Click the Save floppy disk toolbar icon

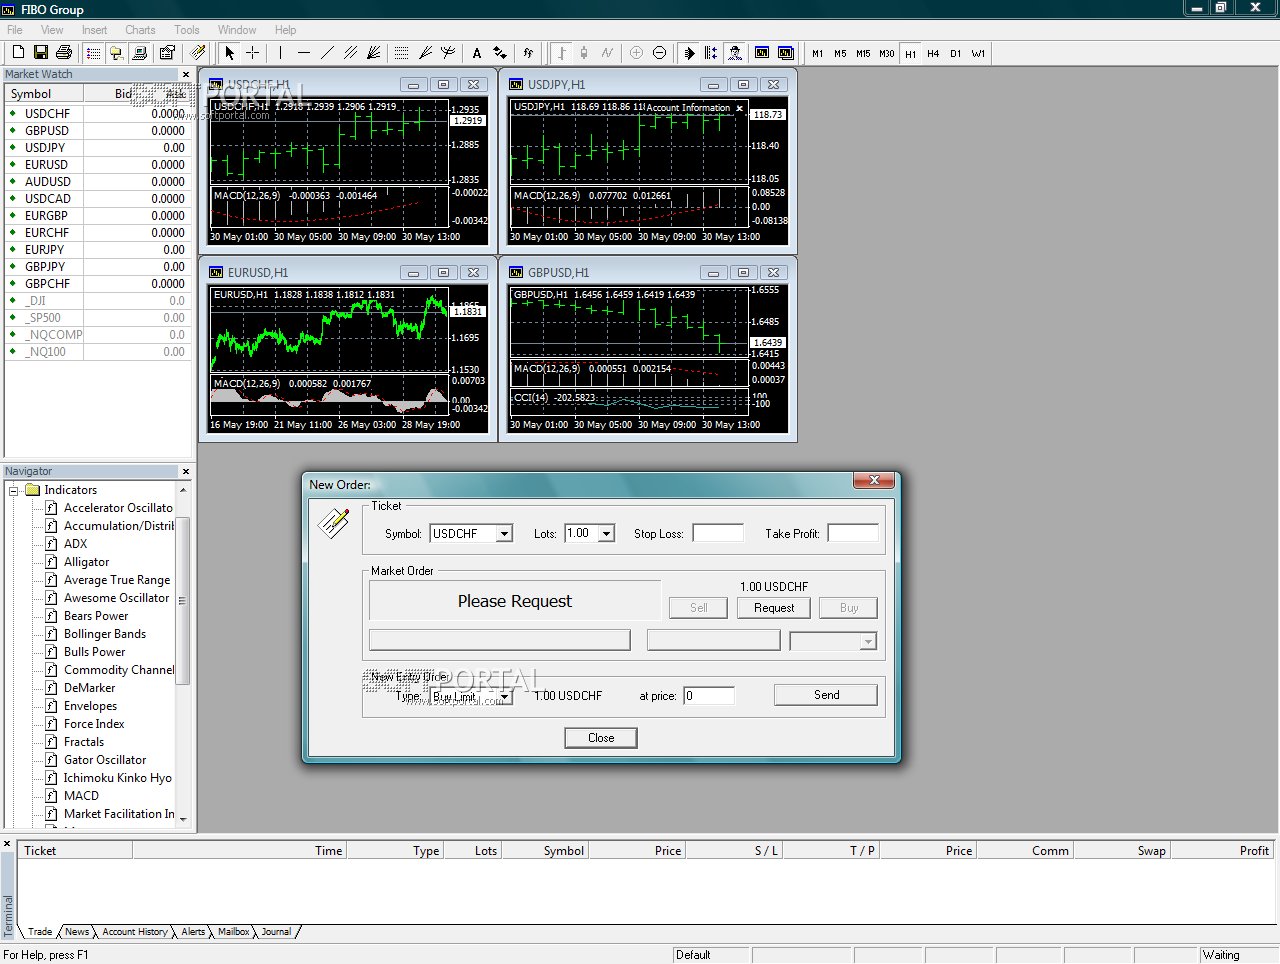[x=41, y=53]
